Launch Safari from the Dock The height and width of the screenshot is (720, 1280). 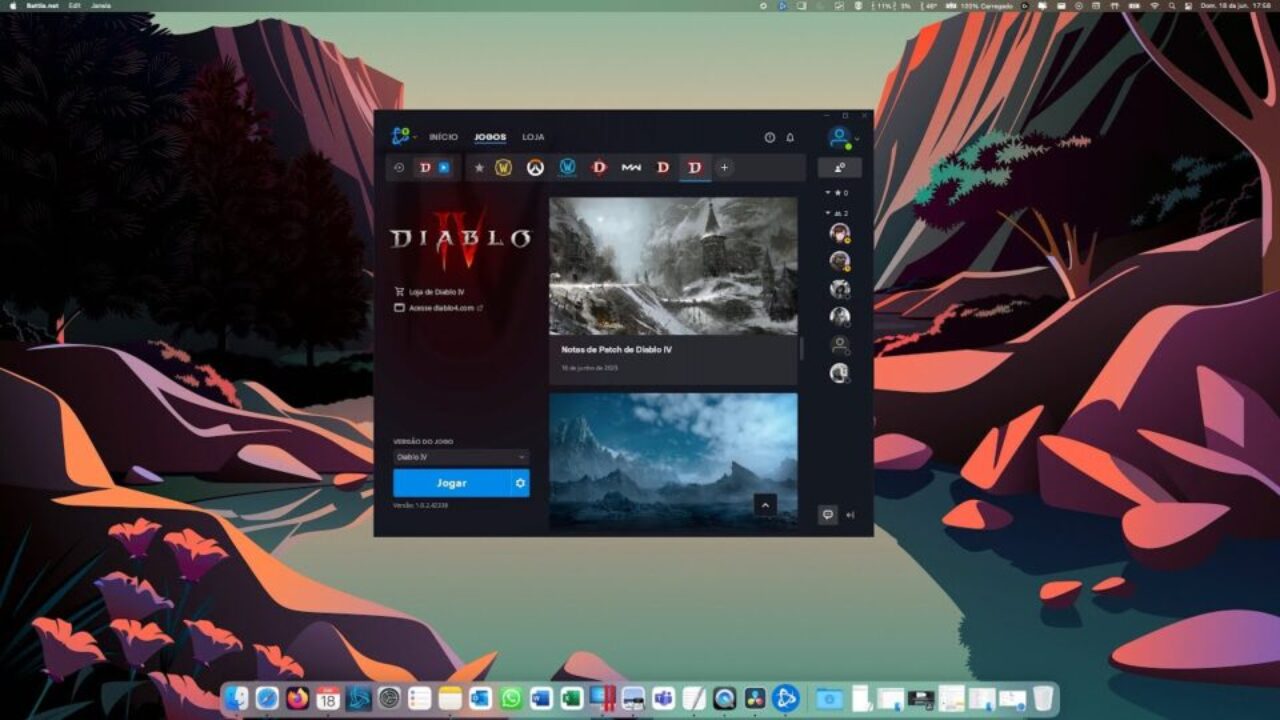(267, 698)
